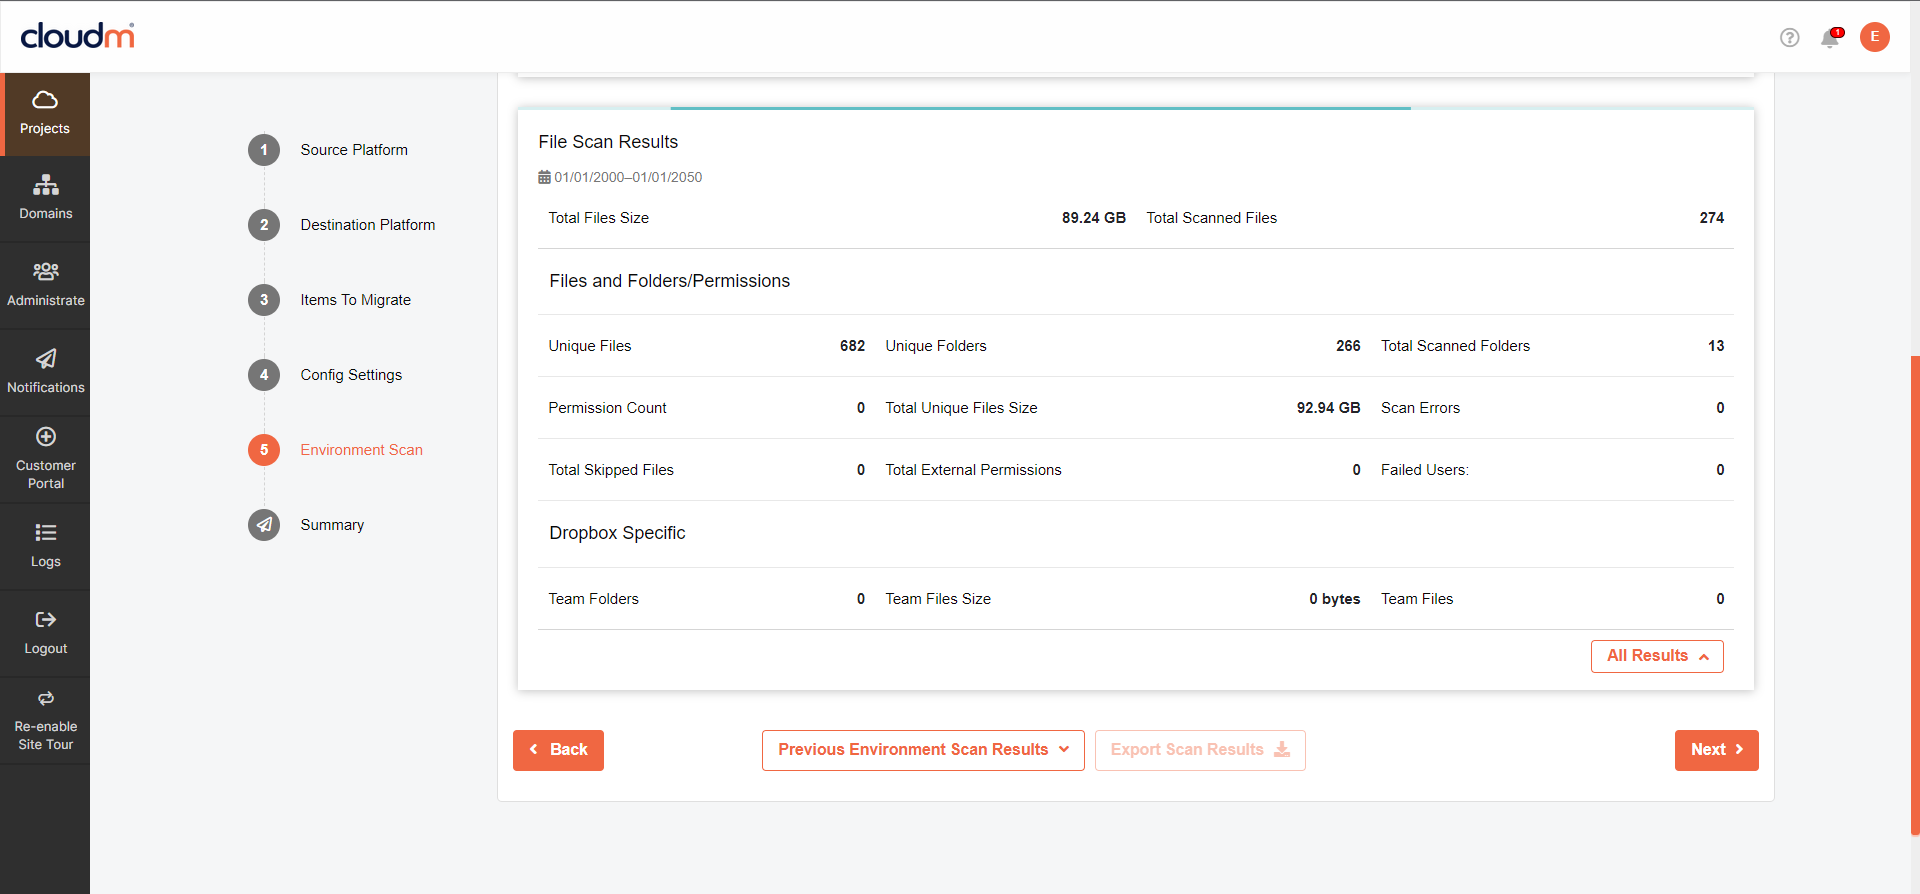Open the Administrate section

click(45, 285)
